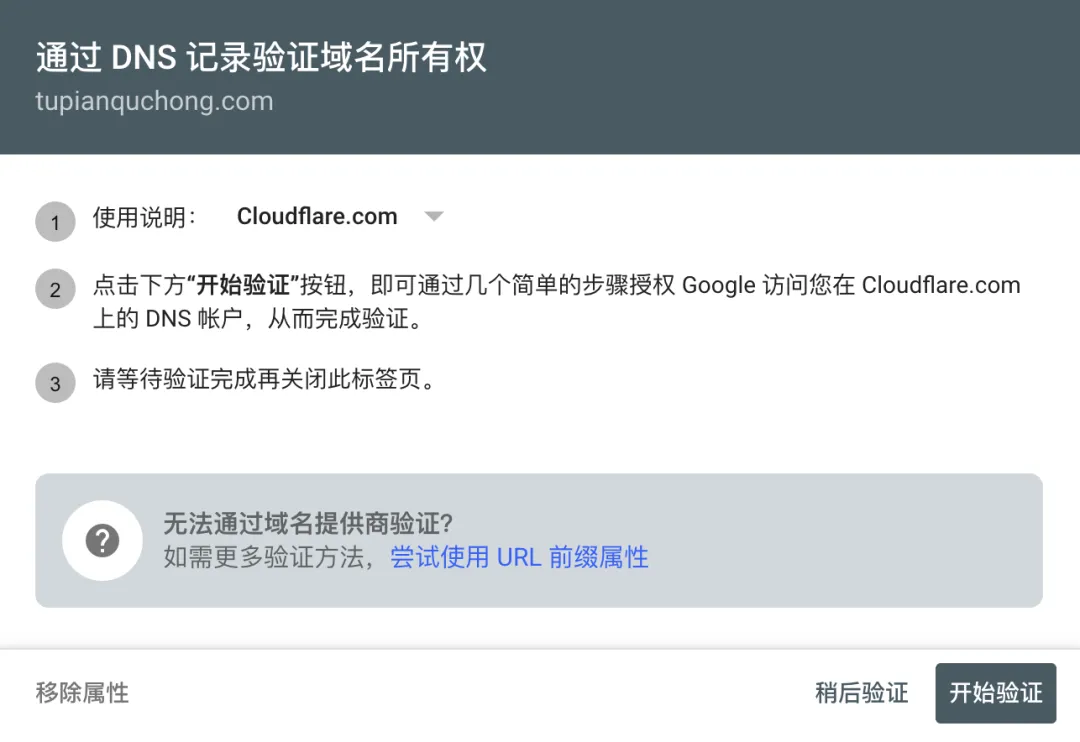The image size is (1080, 742).
Task: Click the question mark help icon
Action: point(102,541)
